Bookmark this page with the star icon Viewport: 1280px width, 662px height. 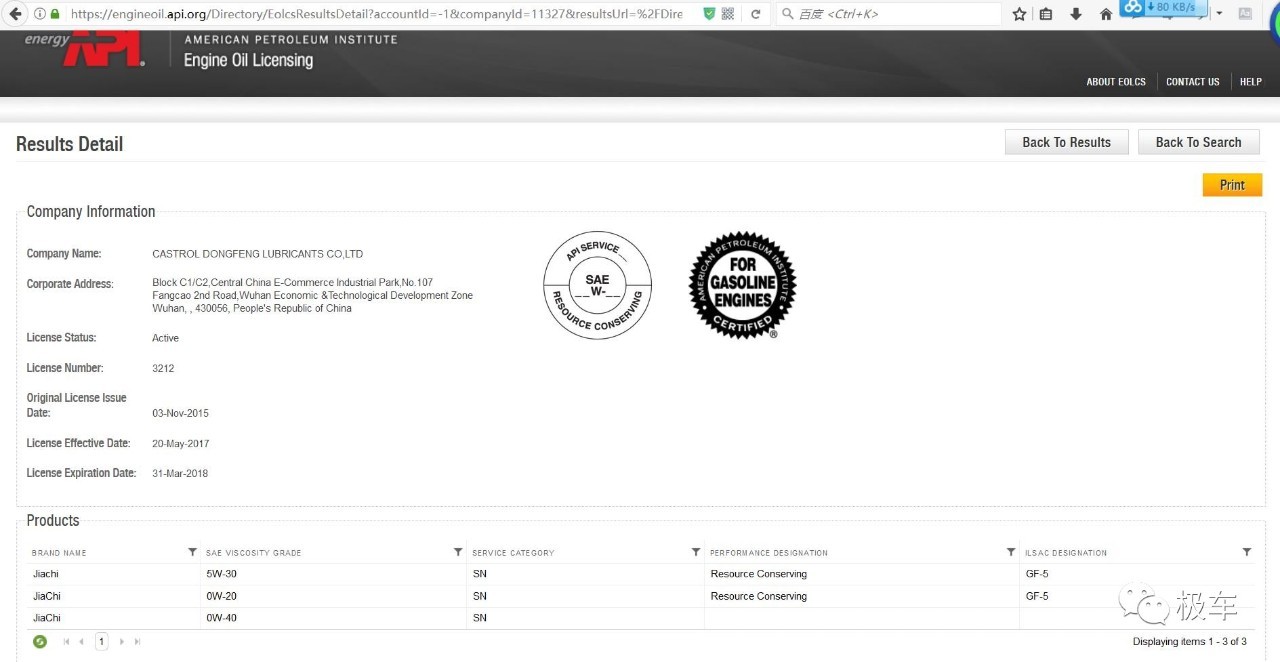(x=1019, y=14)
